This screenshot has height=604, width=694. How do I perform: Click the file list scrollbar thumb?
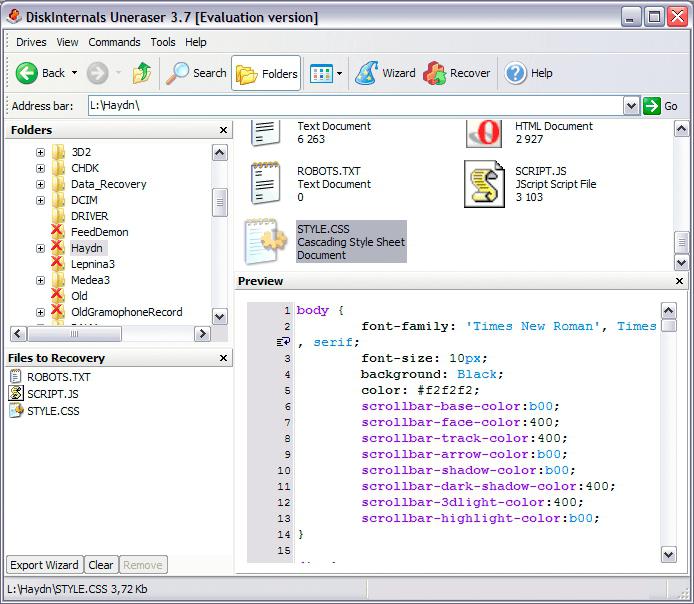pos(681,242)
